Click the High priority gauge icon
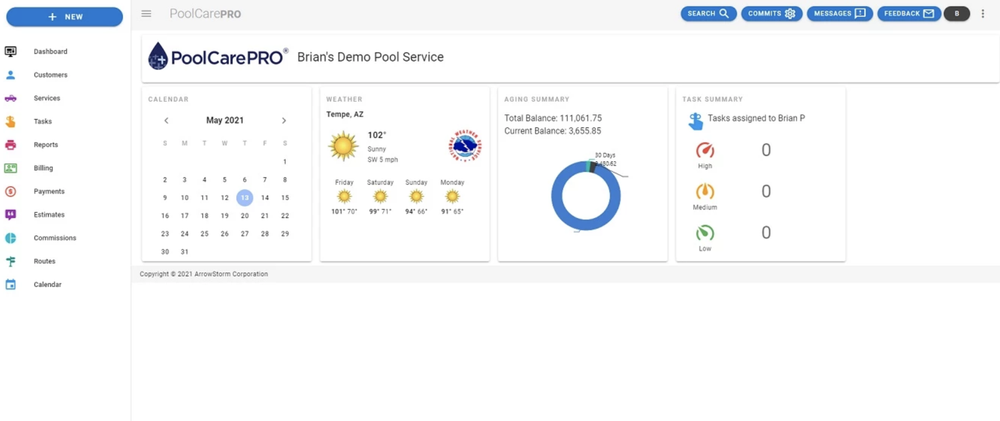This screenshot has width=1000, height=421. pyautogui.click(x=705, y=151)
